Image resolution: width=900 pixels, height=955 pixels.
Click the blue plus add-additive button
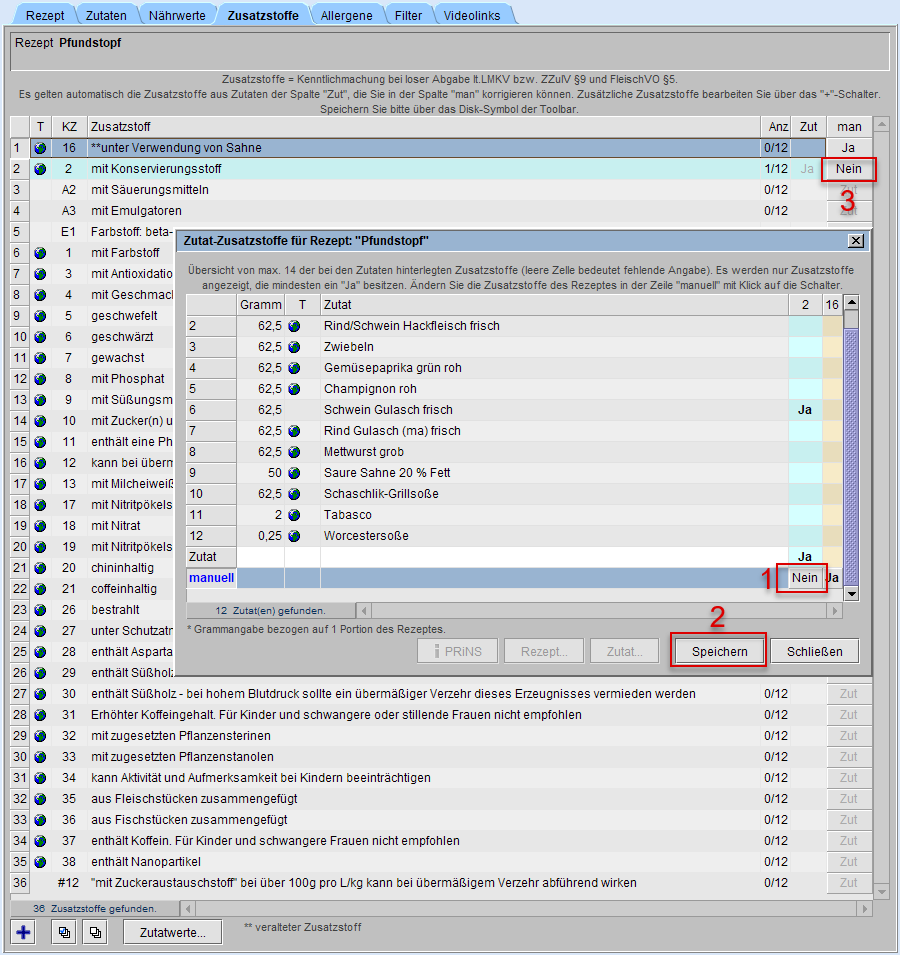[x=23, y=931]
